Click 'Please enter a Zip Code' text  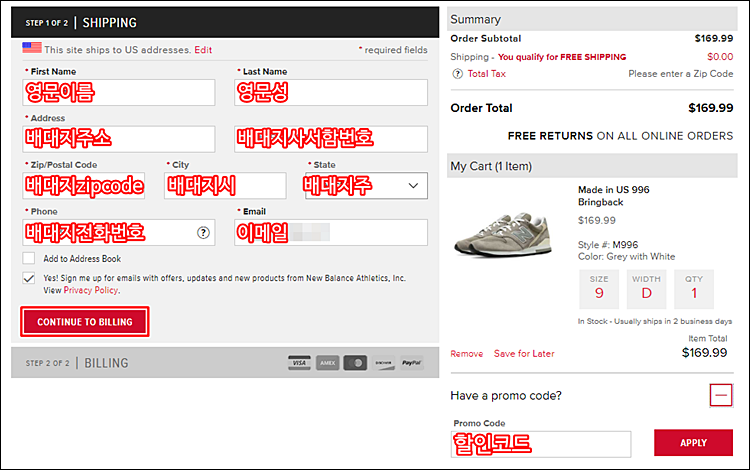[681, 74]
